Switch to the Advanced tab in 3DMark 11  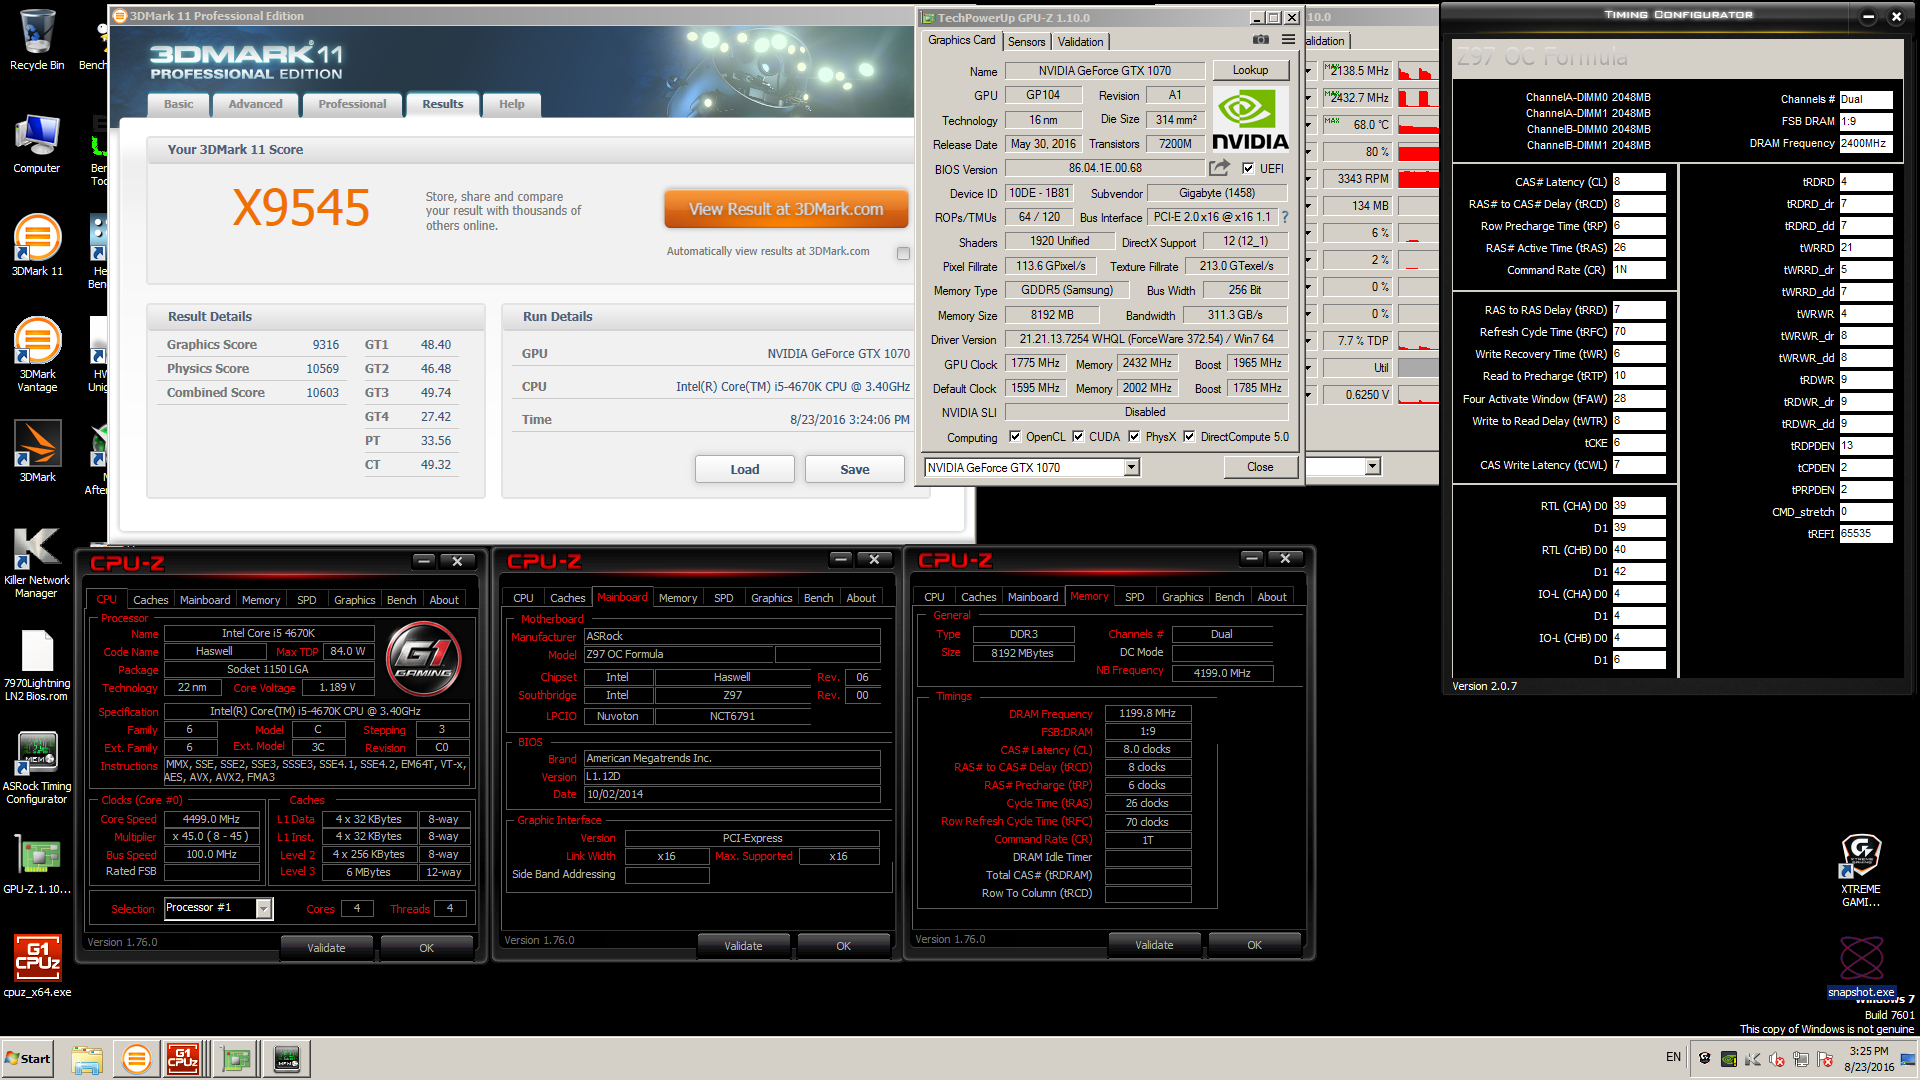pyautogui.click(x=255, y=105)
